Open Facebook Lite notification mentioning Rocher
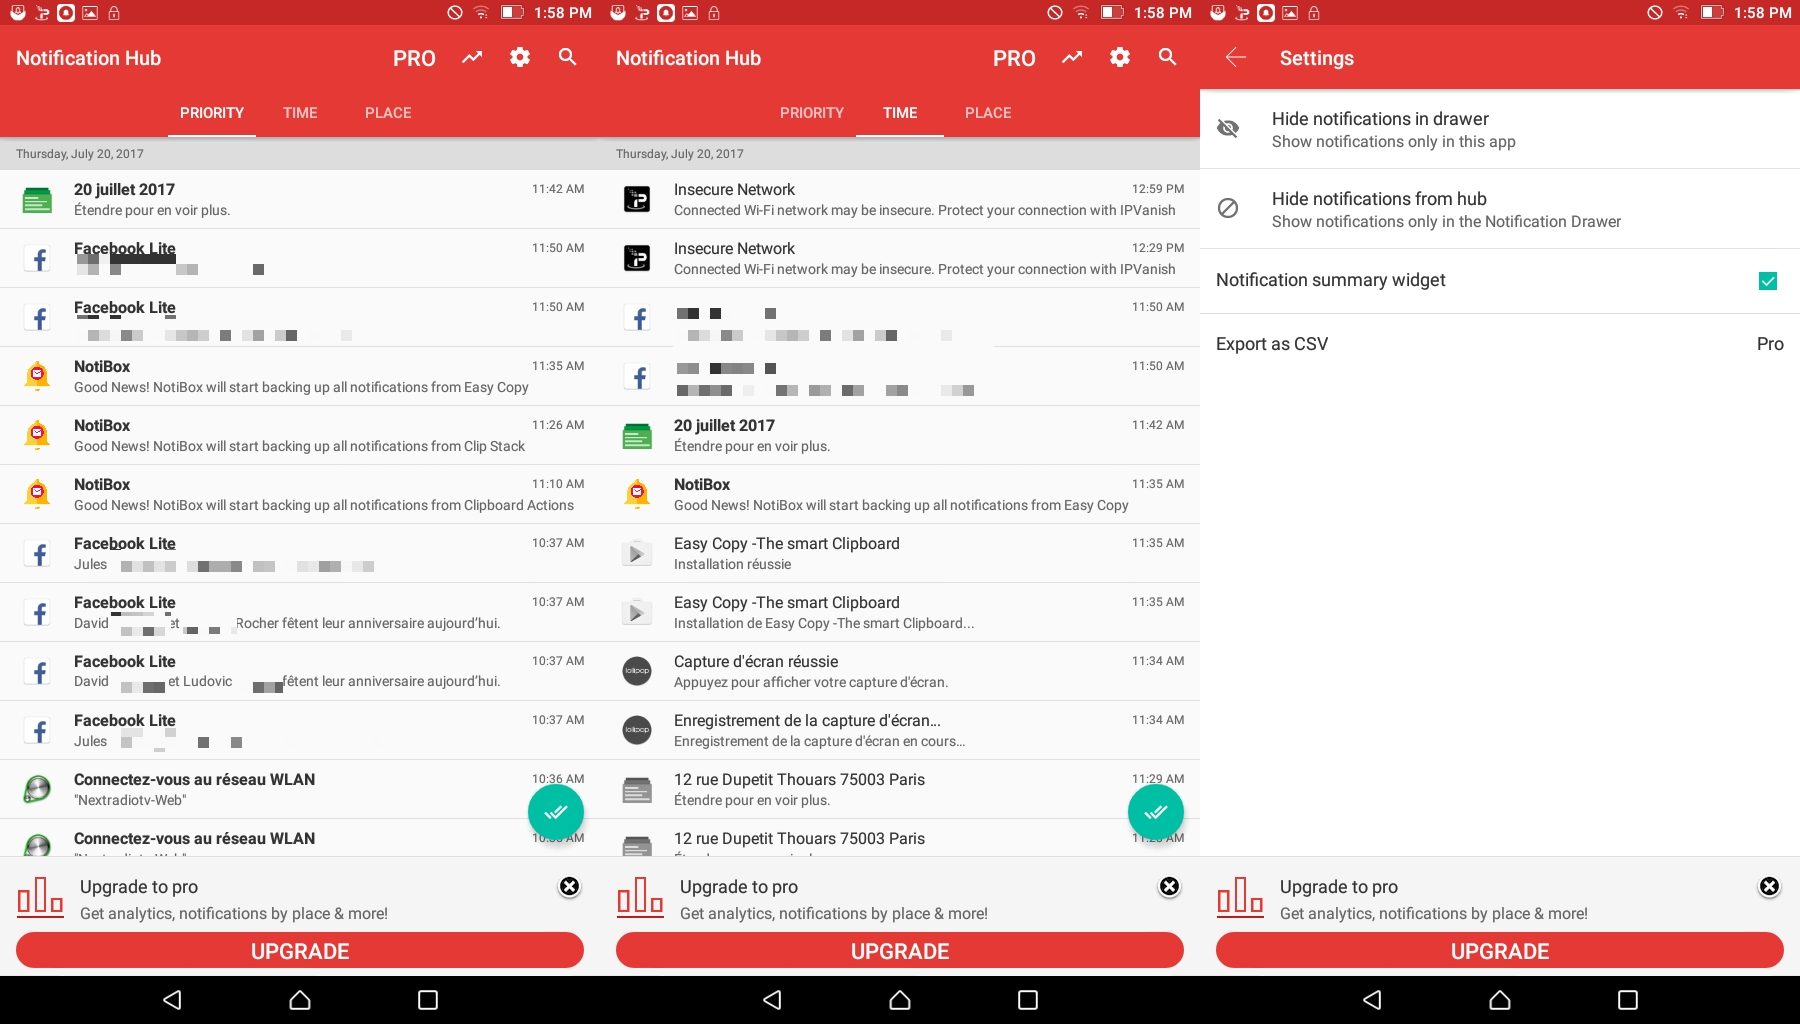1800x1024 pixels. (x=300, y=612)
